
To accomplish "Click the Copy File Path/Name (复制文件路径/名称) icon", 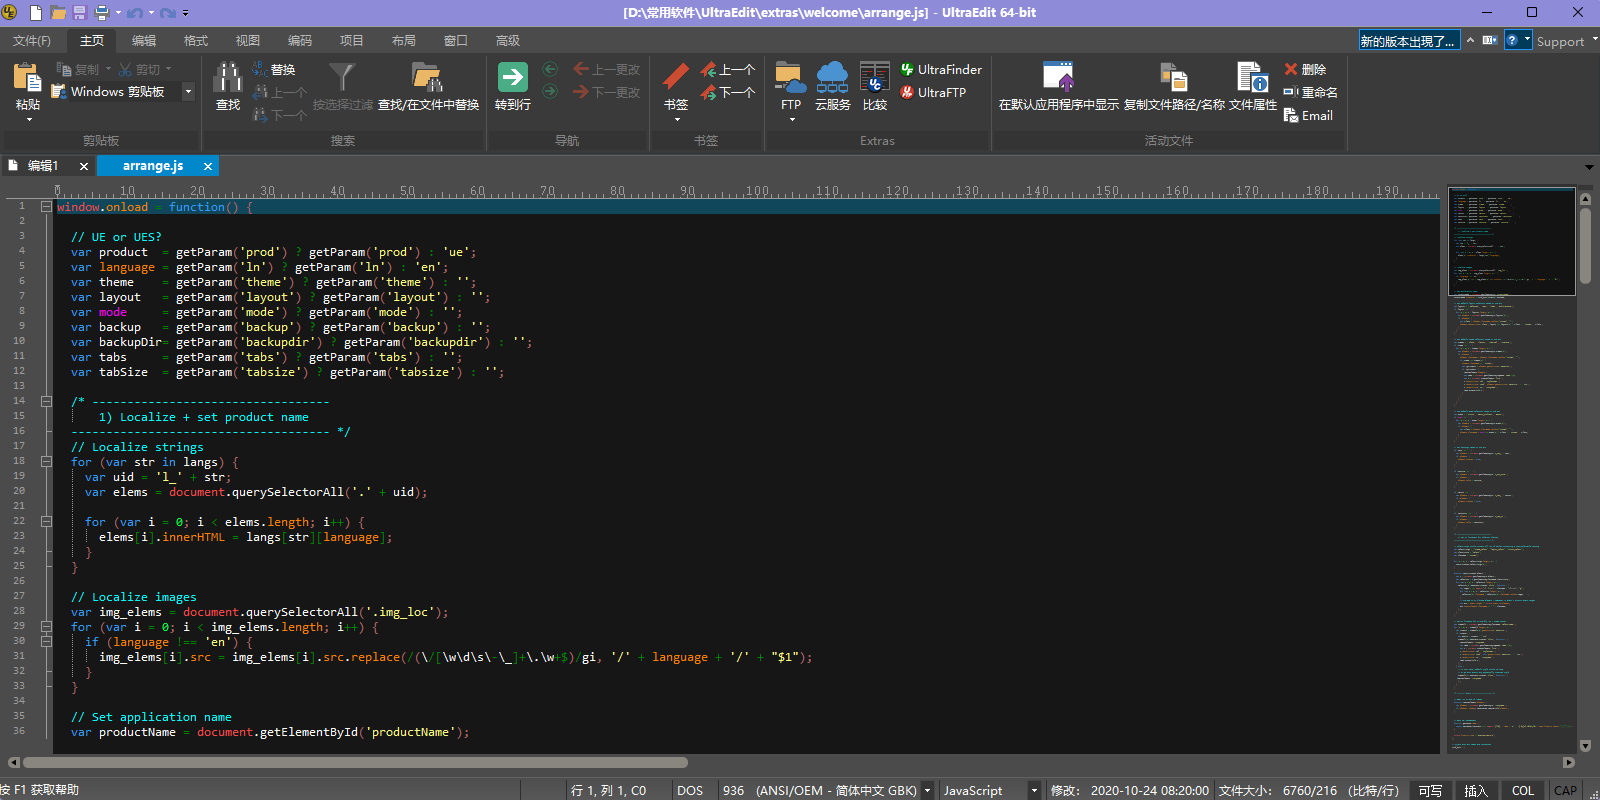I will click(1173, 78).
